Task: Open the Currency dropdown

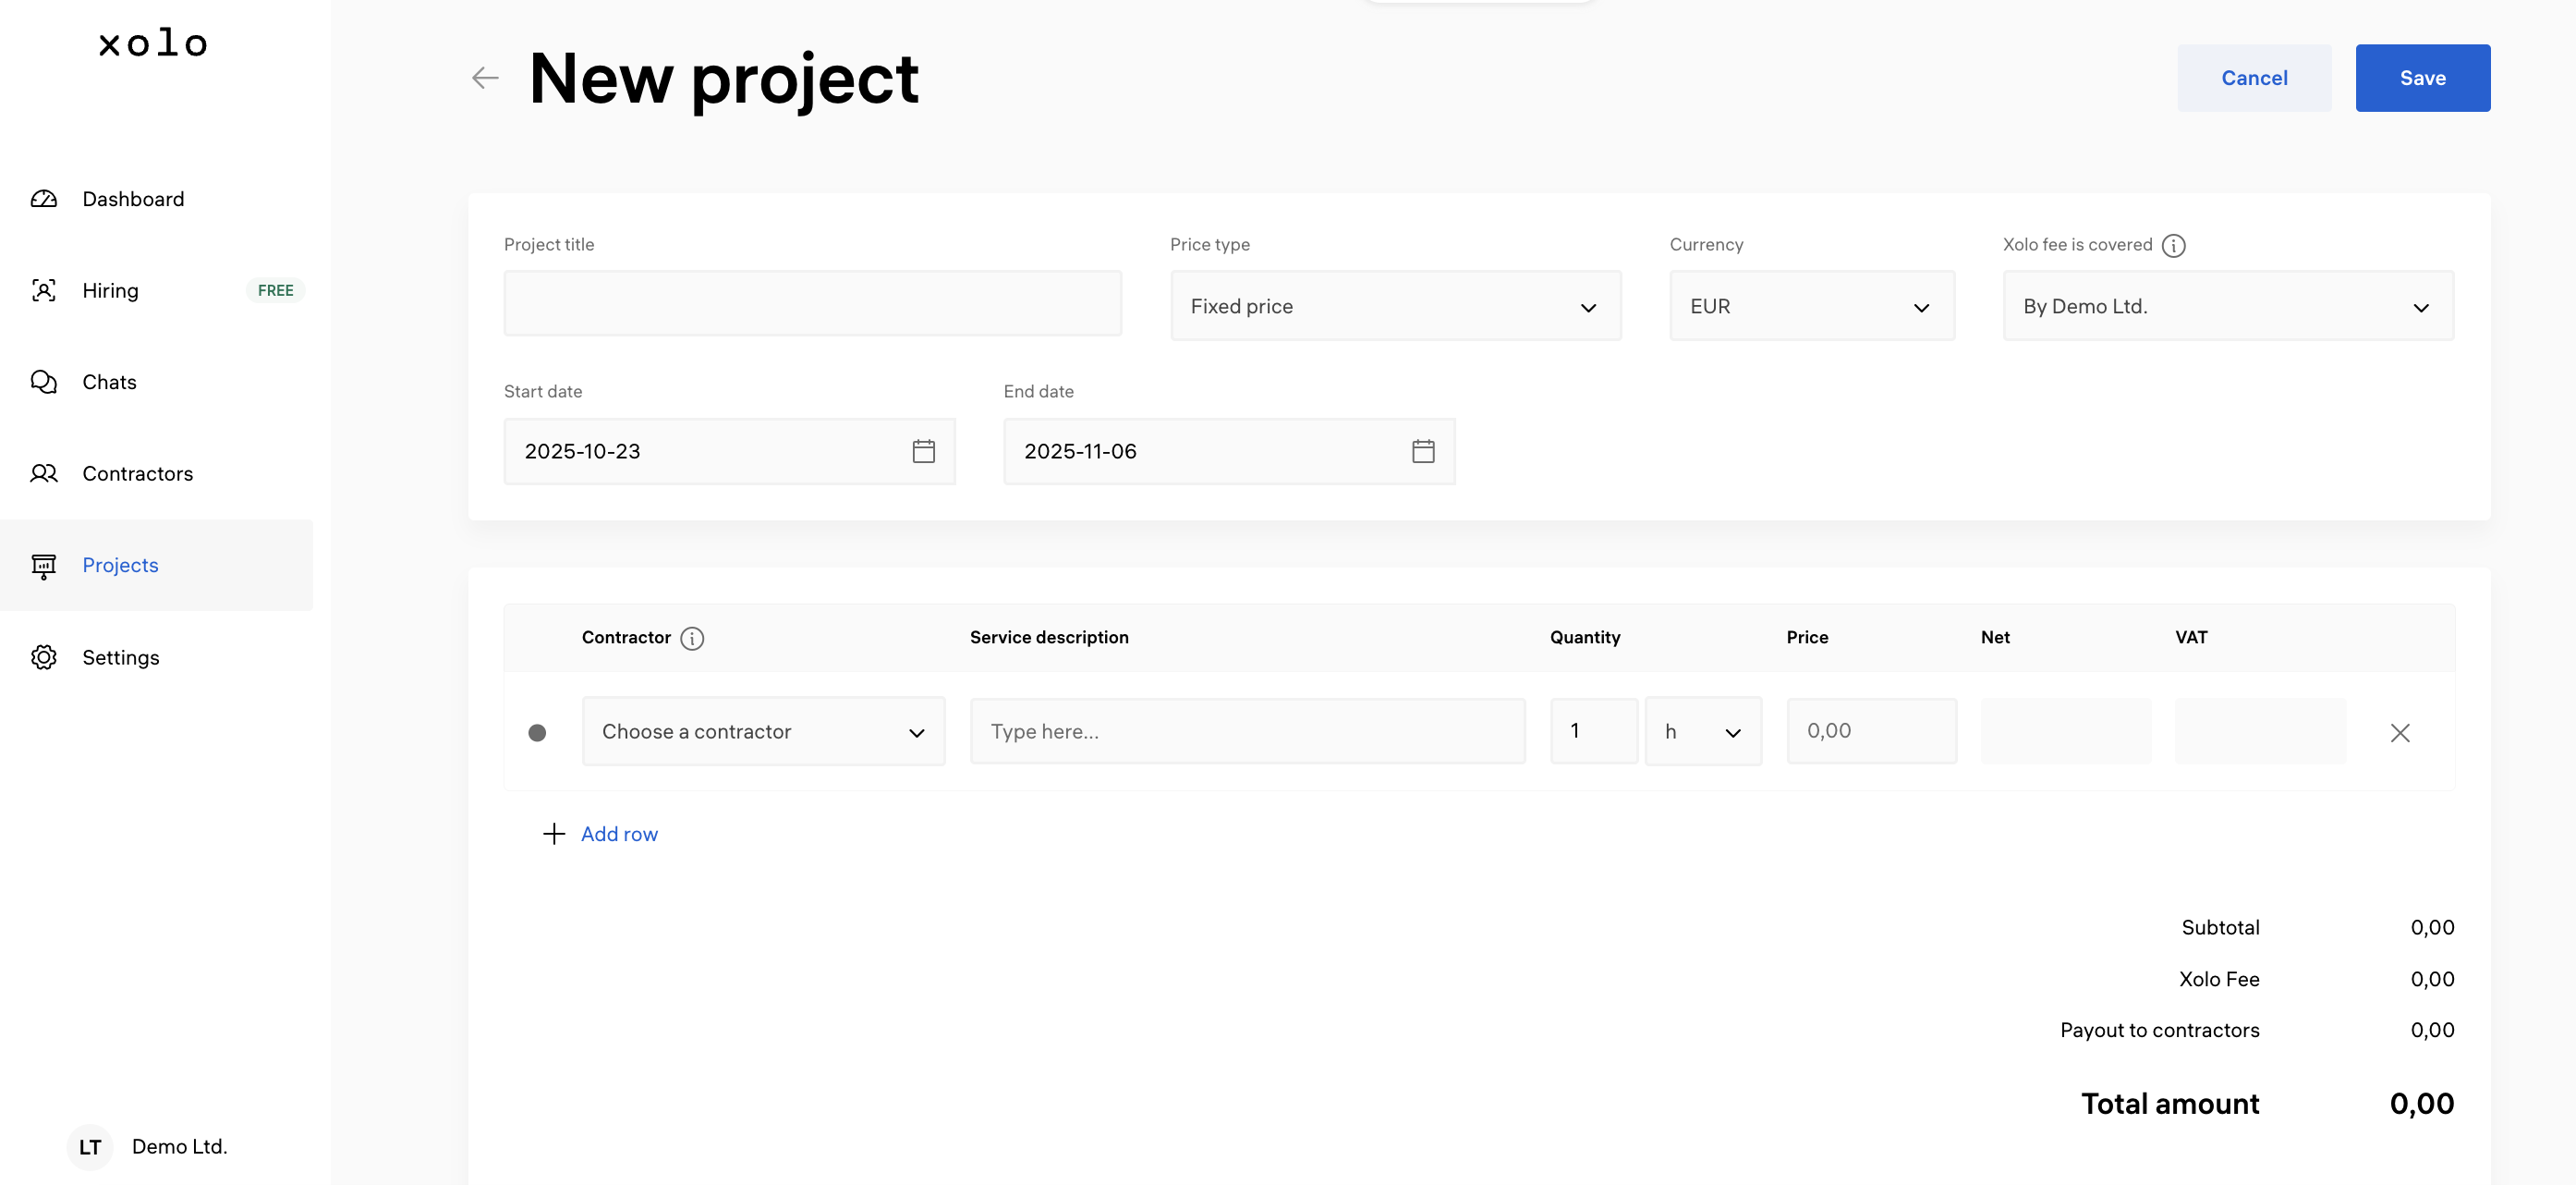Action: point(1811,306)
